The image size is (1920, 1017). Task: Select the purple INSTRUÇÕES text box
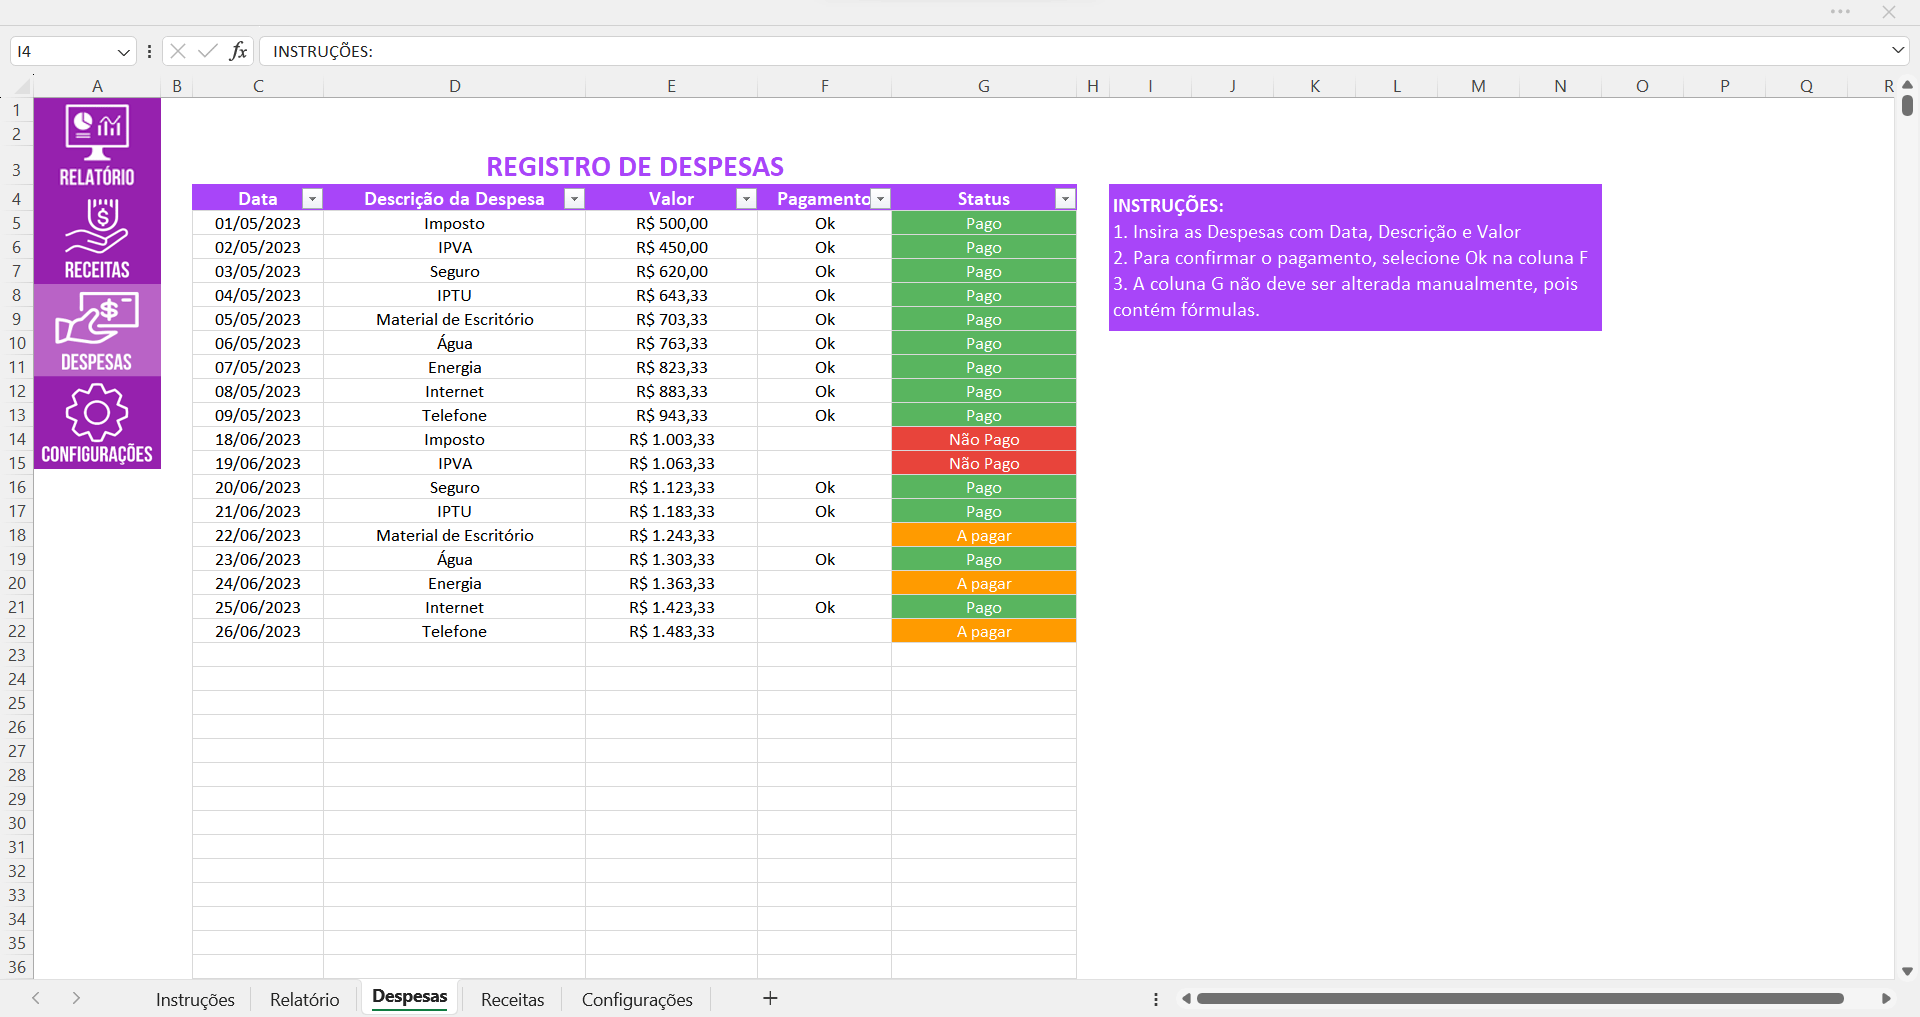(x=1355, y=257)
